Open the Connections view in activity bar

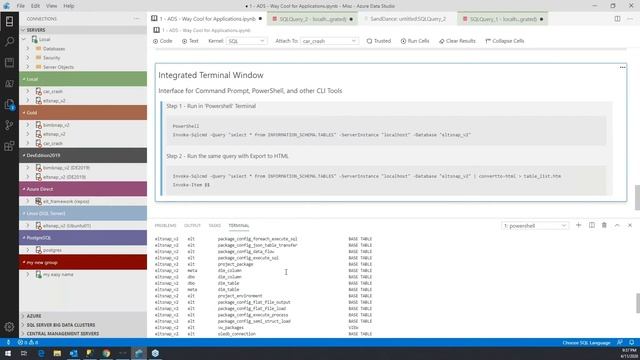[x=9, y=21]
